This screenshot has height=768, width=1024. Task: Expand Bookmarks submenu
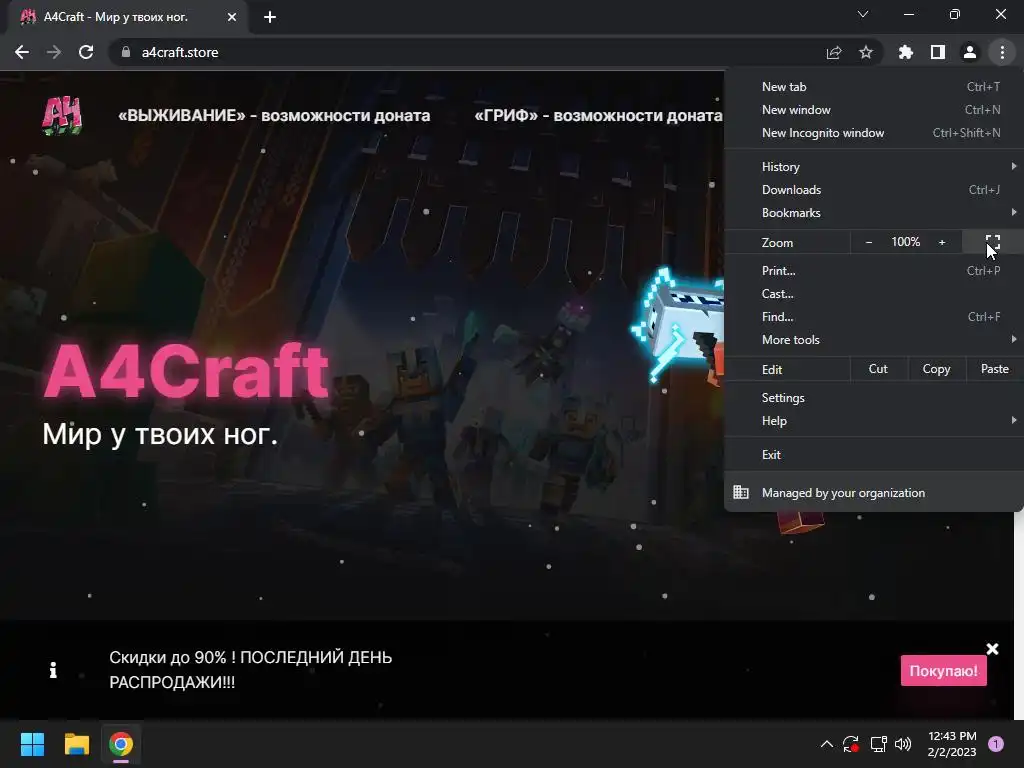pos(874,213)
